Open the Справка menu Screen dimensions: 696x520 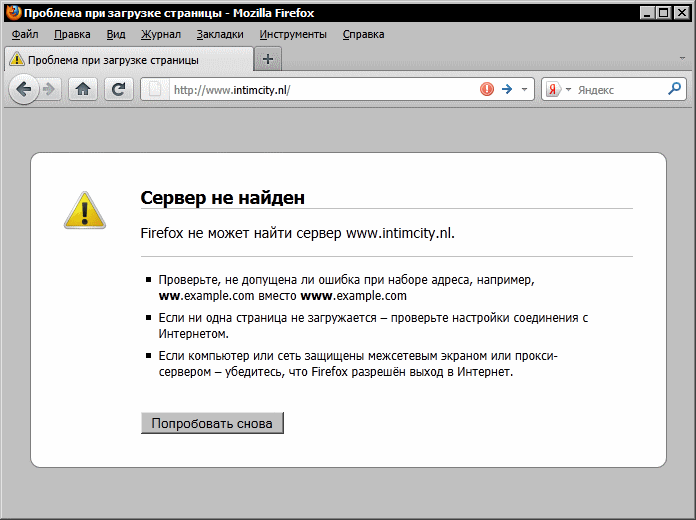pyautogui.click(x=363, y=34)
